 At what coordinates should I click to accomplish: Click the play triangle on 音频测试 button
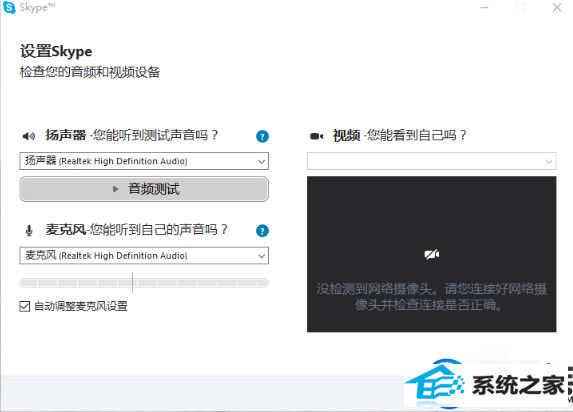pyautogui.click(x=115, y=189)
